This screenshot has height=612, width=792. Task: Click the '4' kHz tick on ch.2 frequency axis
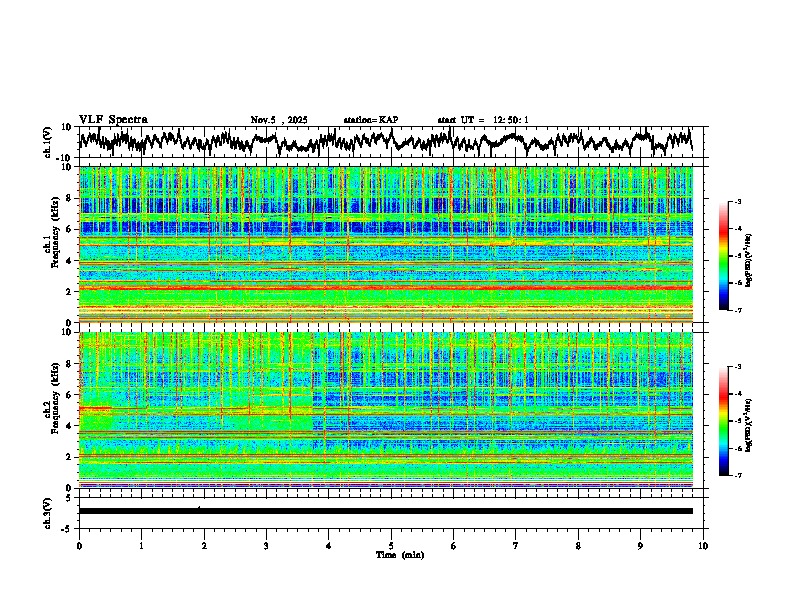tap(71, 426)
